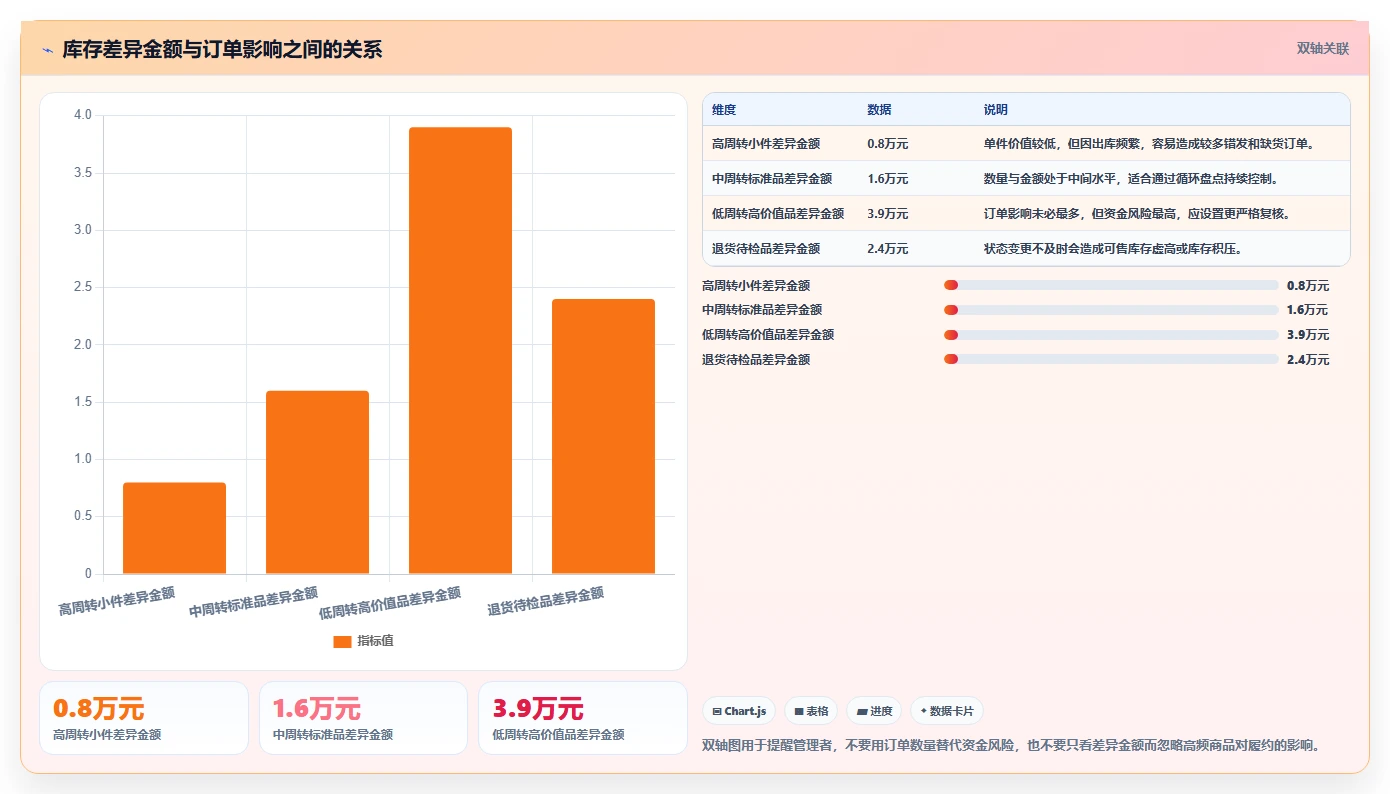Image resolution: width=1390 pixels, height=794 pixels.
Task: Click the 1.6万元 data card
Action: tap(363, 718)
